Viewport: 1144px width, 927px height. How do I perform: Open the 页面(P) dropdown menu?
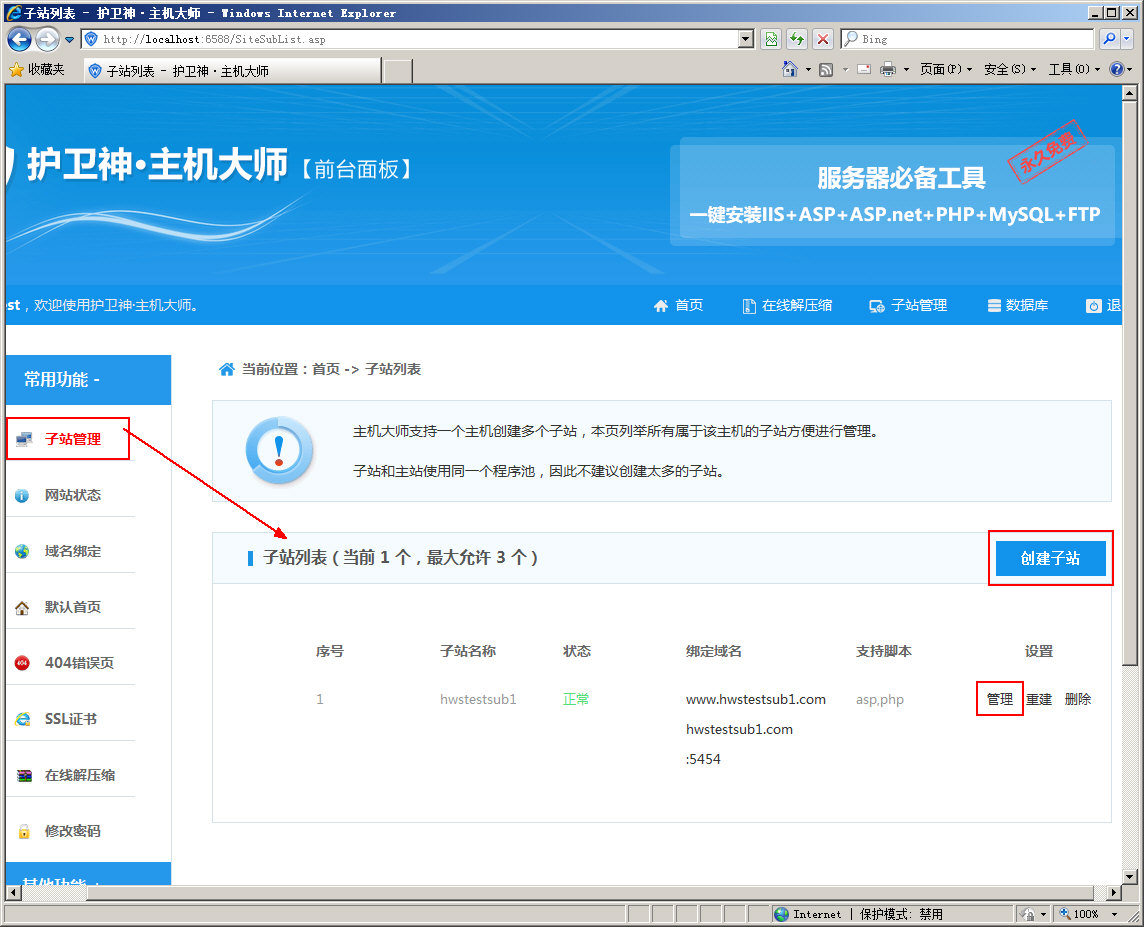click(945, 70)
